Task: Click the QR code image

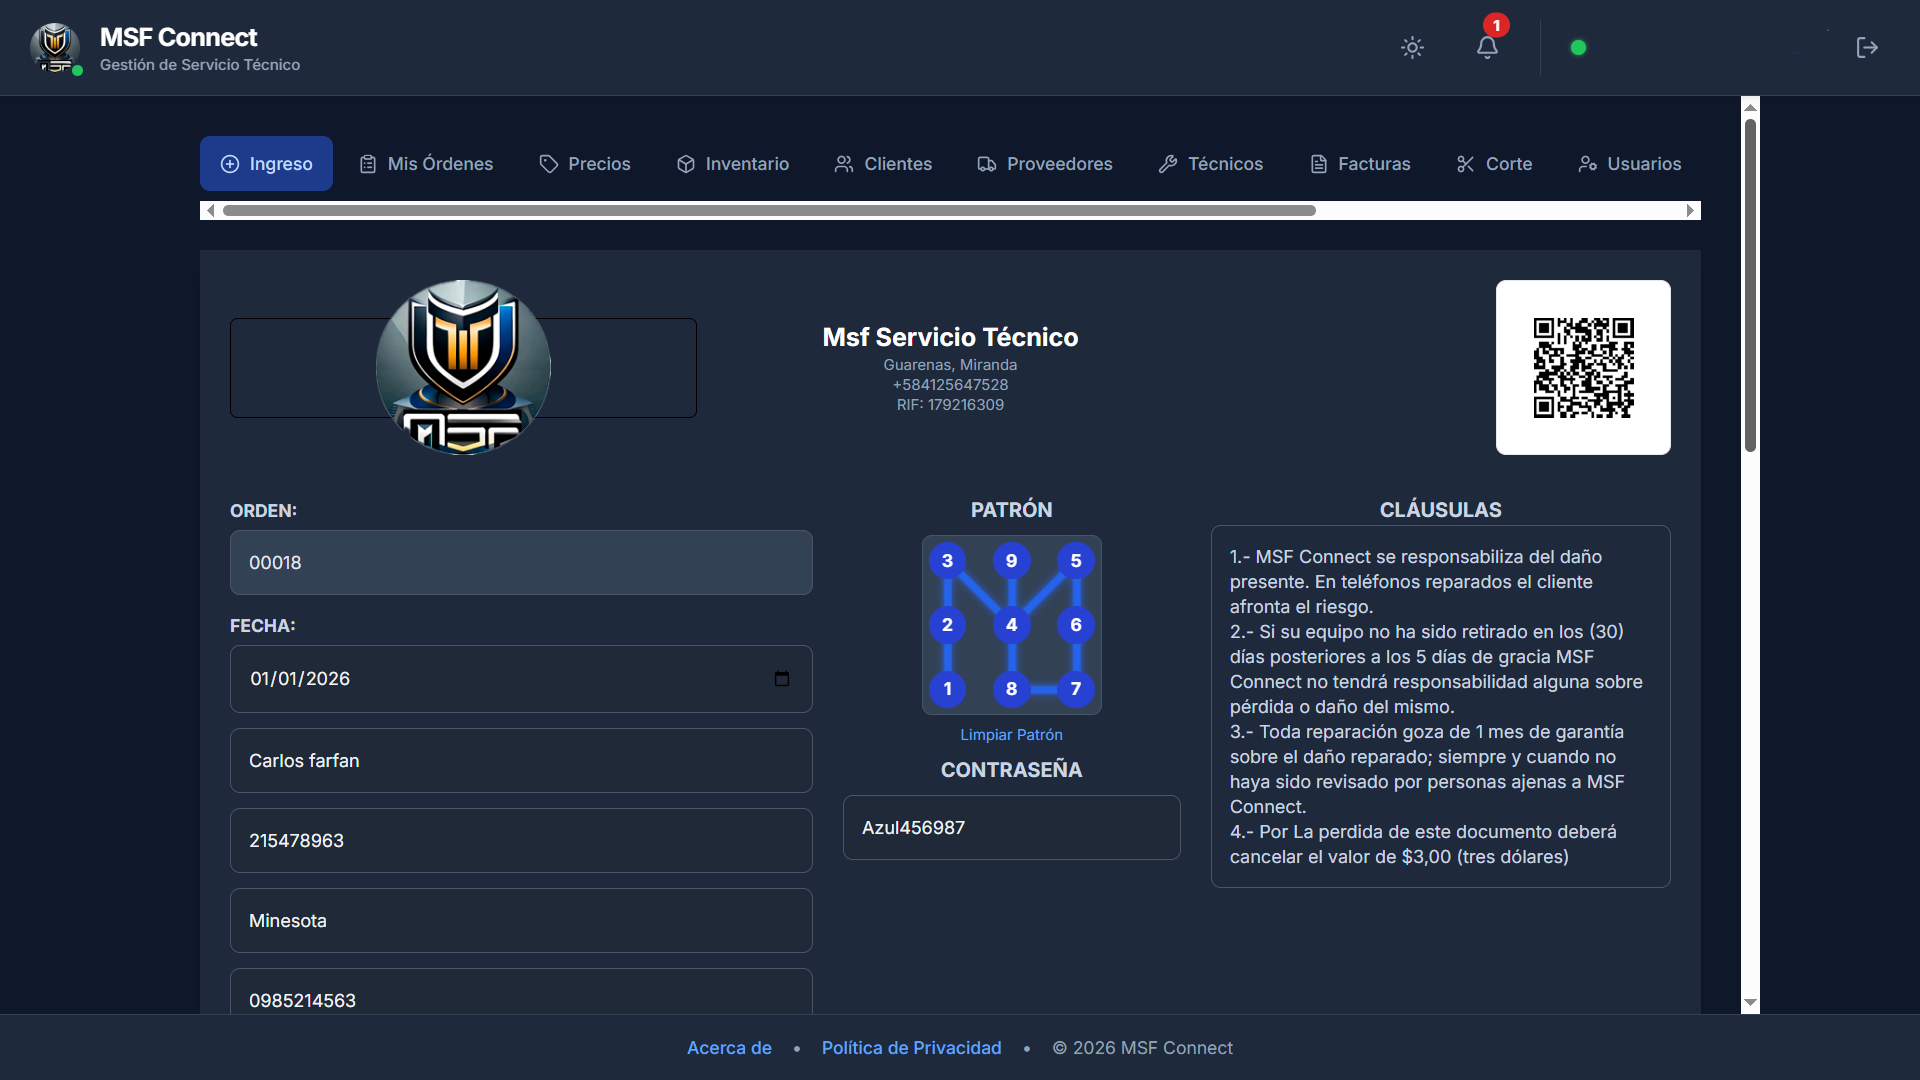Action: [1583, 367]
